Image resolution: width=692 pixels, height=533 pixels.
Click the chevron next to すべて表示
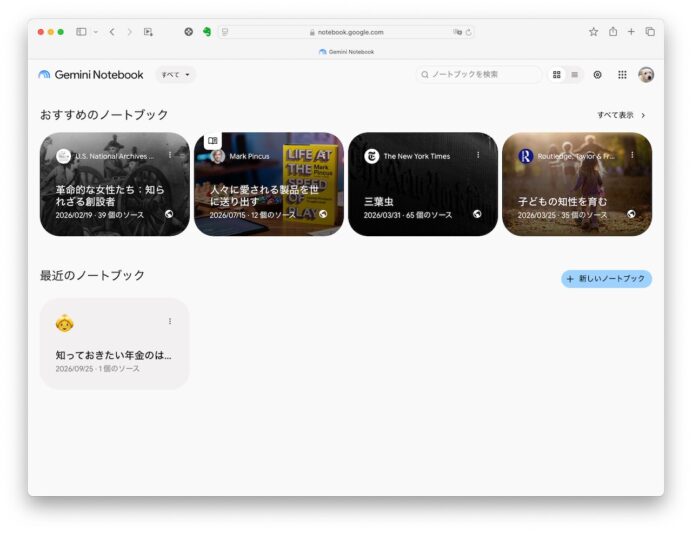[x=643, y=115]
